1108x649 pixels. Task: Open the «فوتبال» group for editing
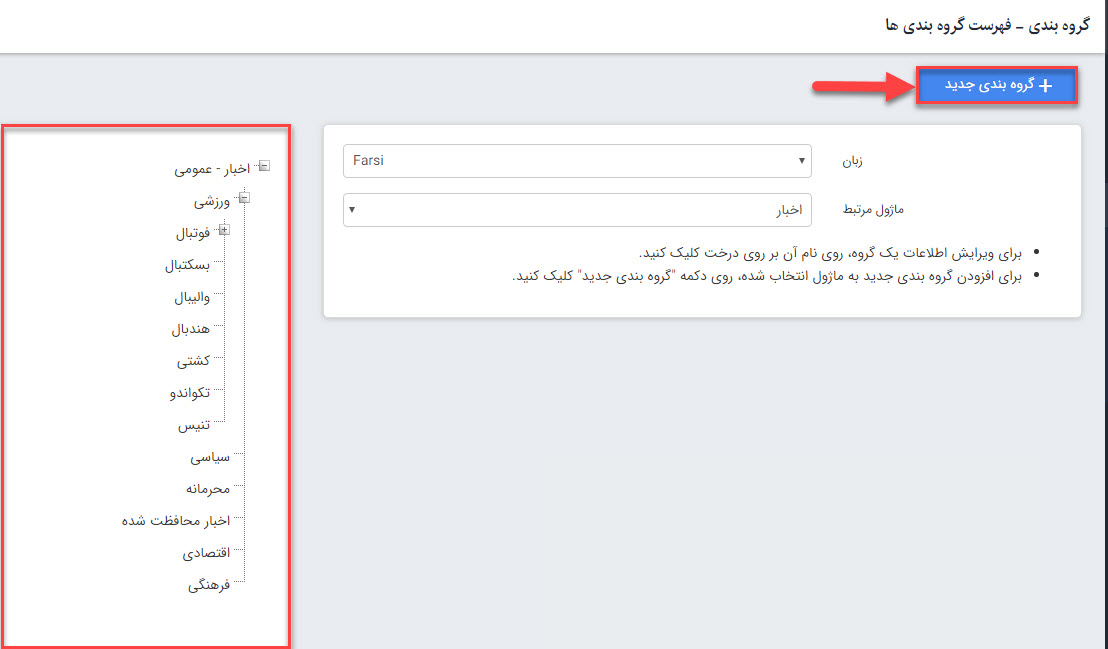(192, 234)
